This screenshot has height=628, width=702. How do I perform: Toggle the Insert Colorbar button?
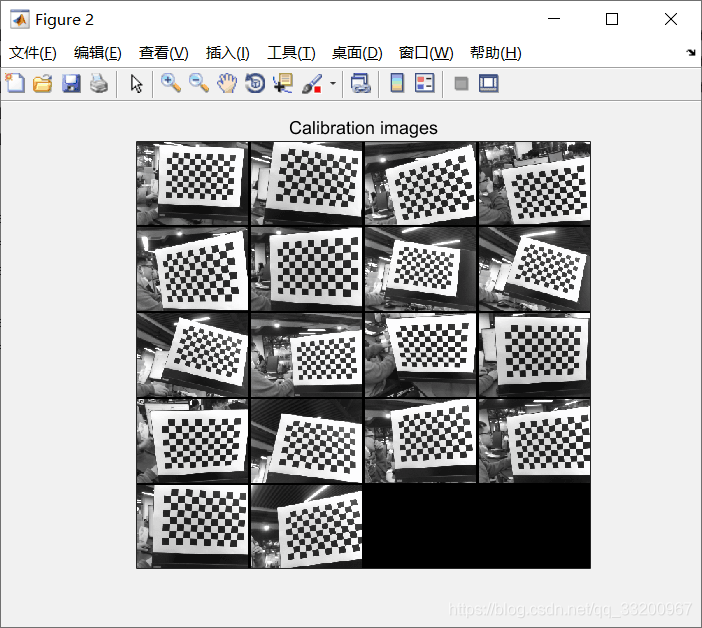coord(397,84)
